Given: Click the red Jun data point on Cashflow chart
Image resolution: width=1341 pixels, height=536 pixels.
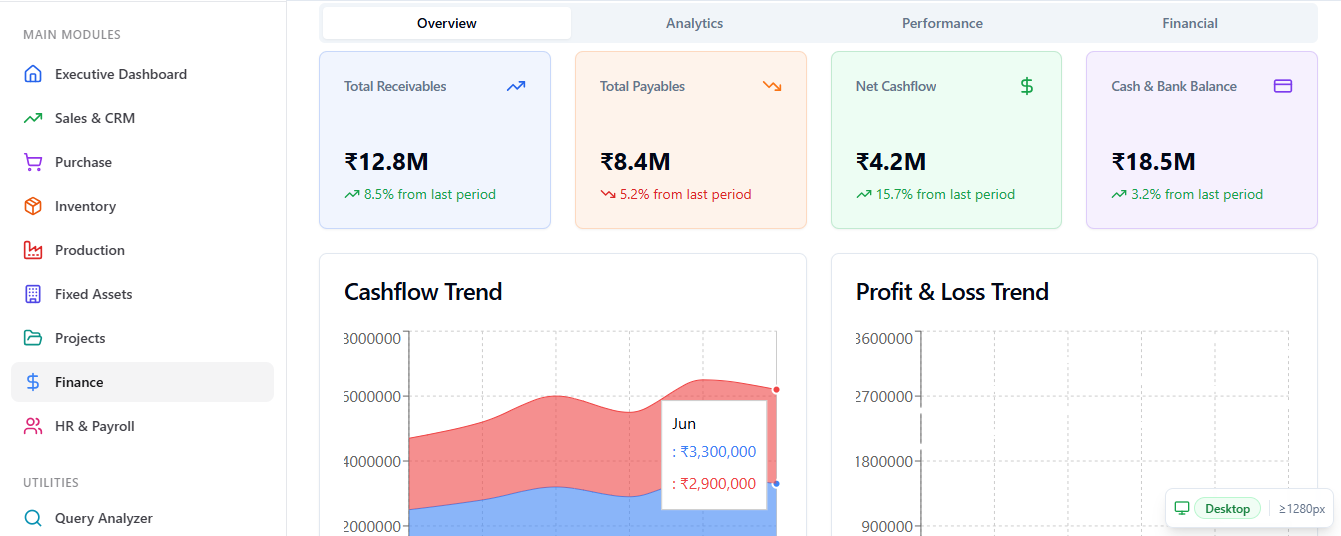Looking at the screenshot, I should pyautogui.click(x=776, y=389).
